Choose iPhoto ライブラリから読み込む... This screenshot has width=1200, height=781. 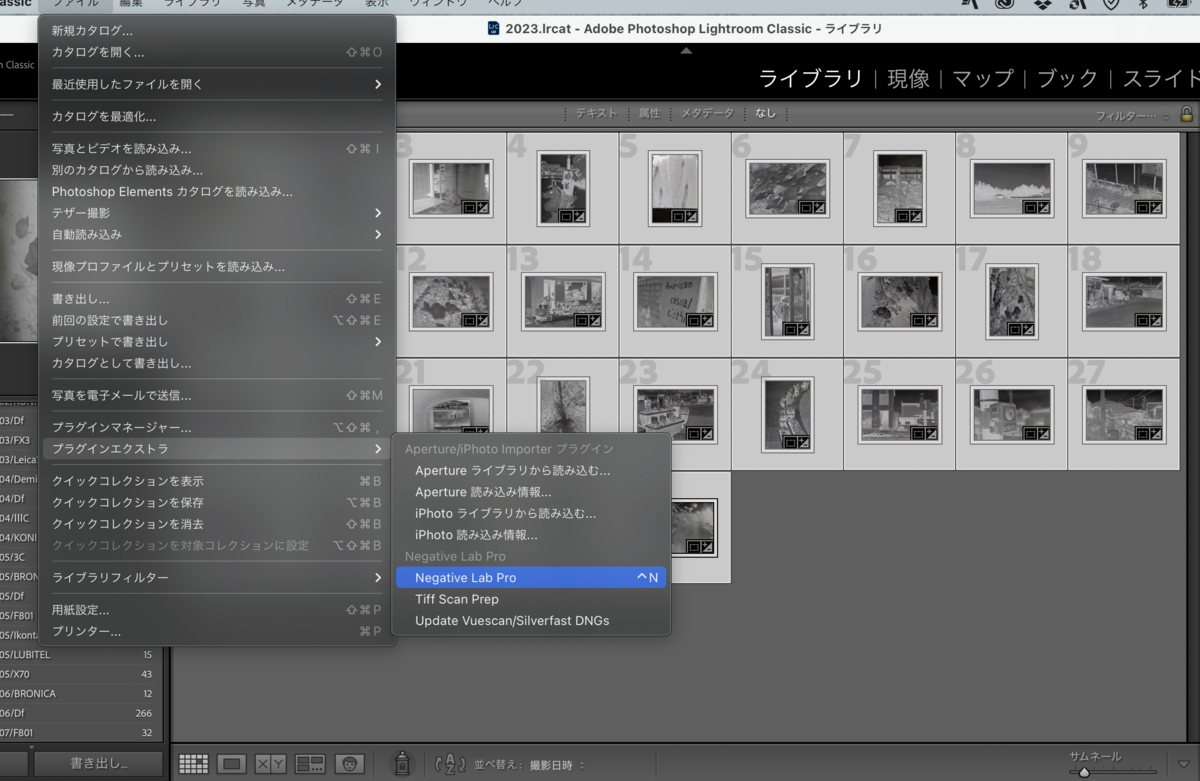pos(531,513)
